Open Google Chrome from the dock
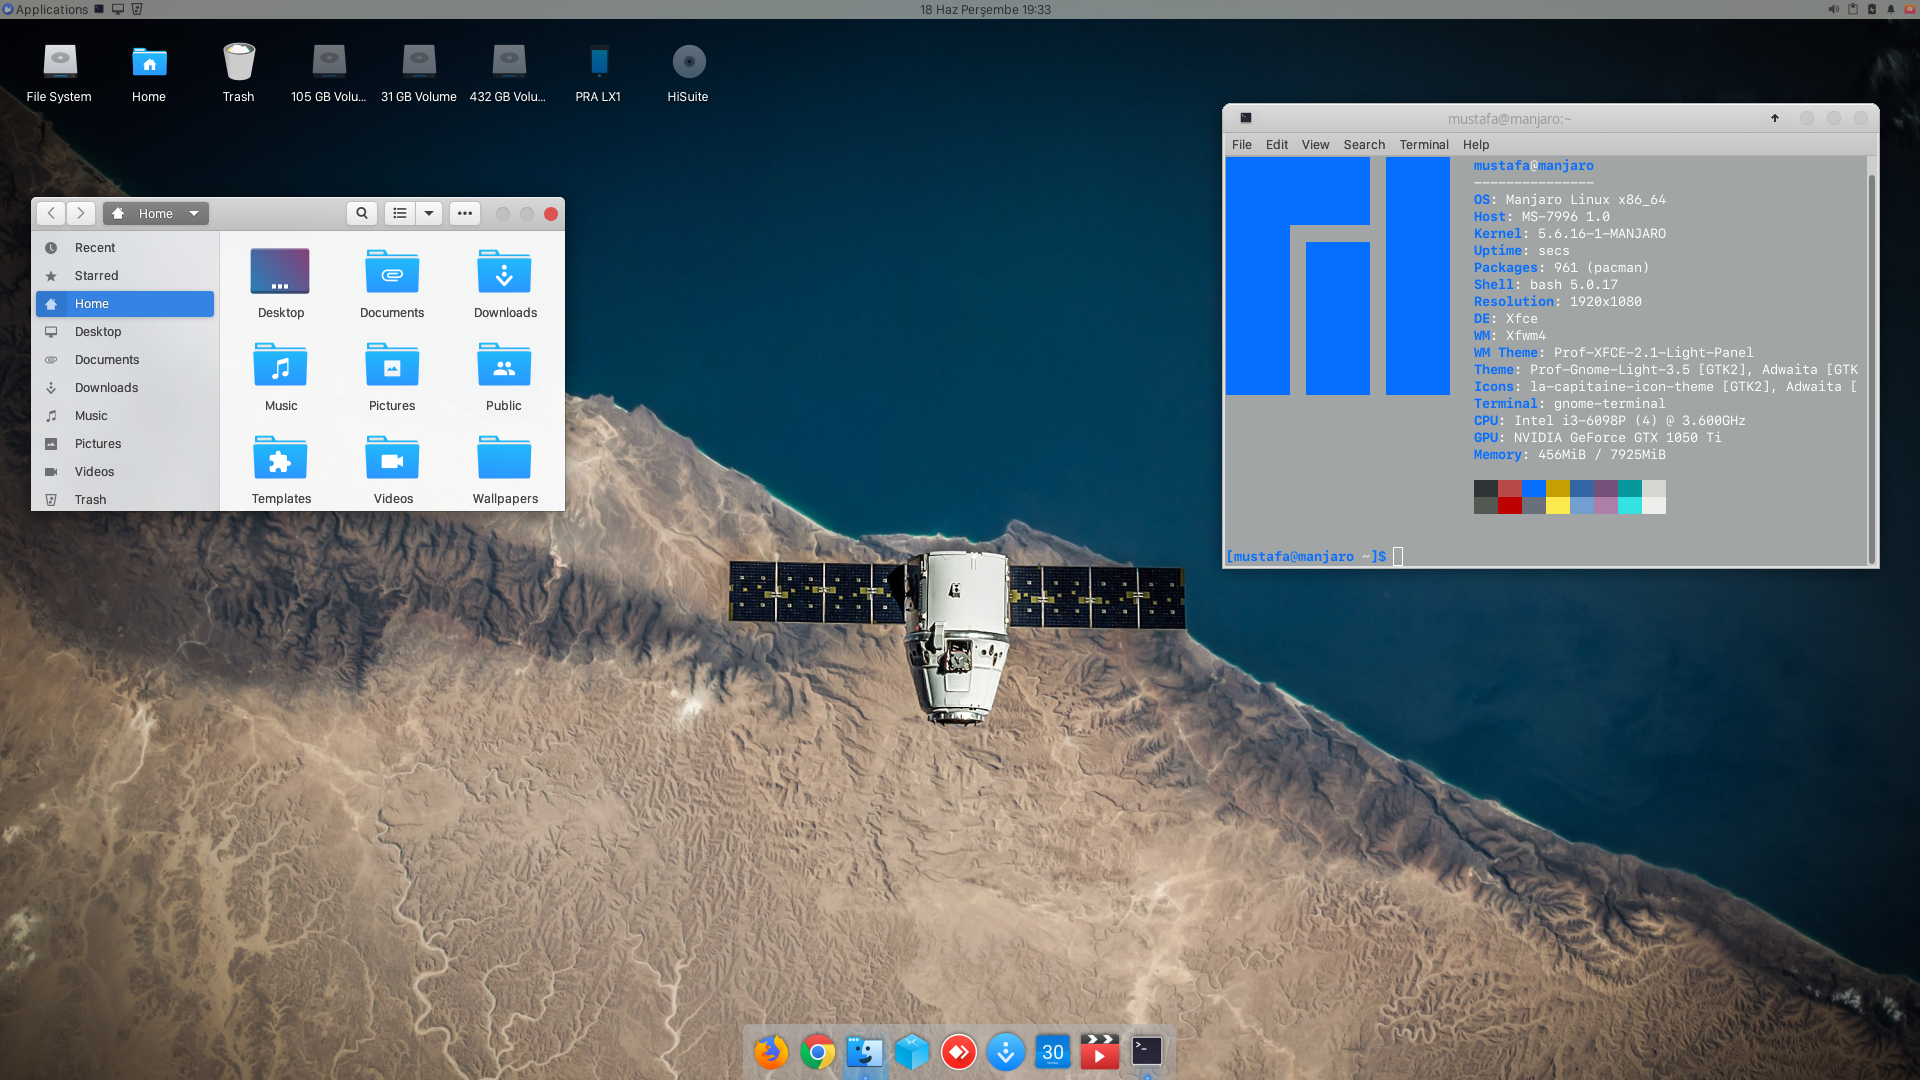The image size is (1920, 1080). click(818, 1052)
